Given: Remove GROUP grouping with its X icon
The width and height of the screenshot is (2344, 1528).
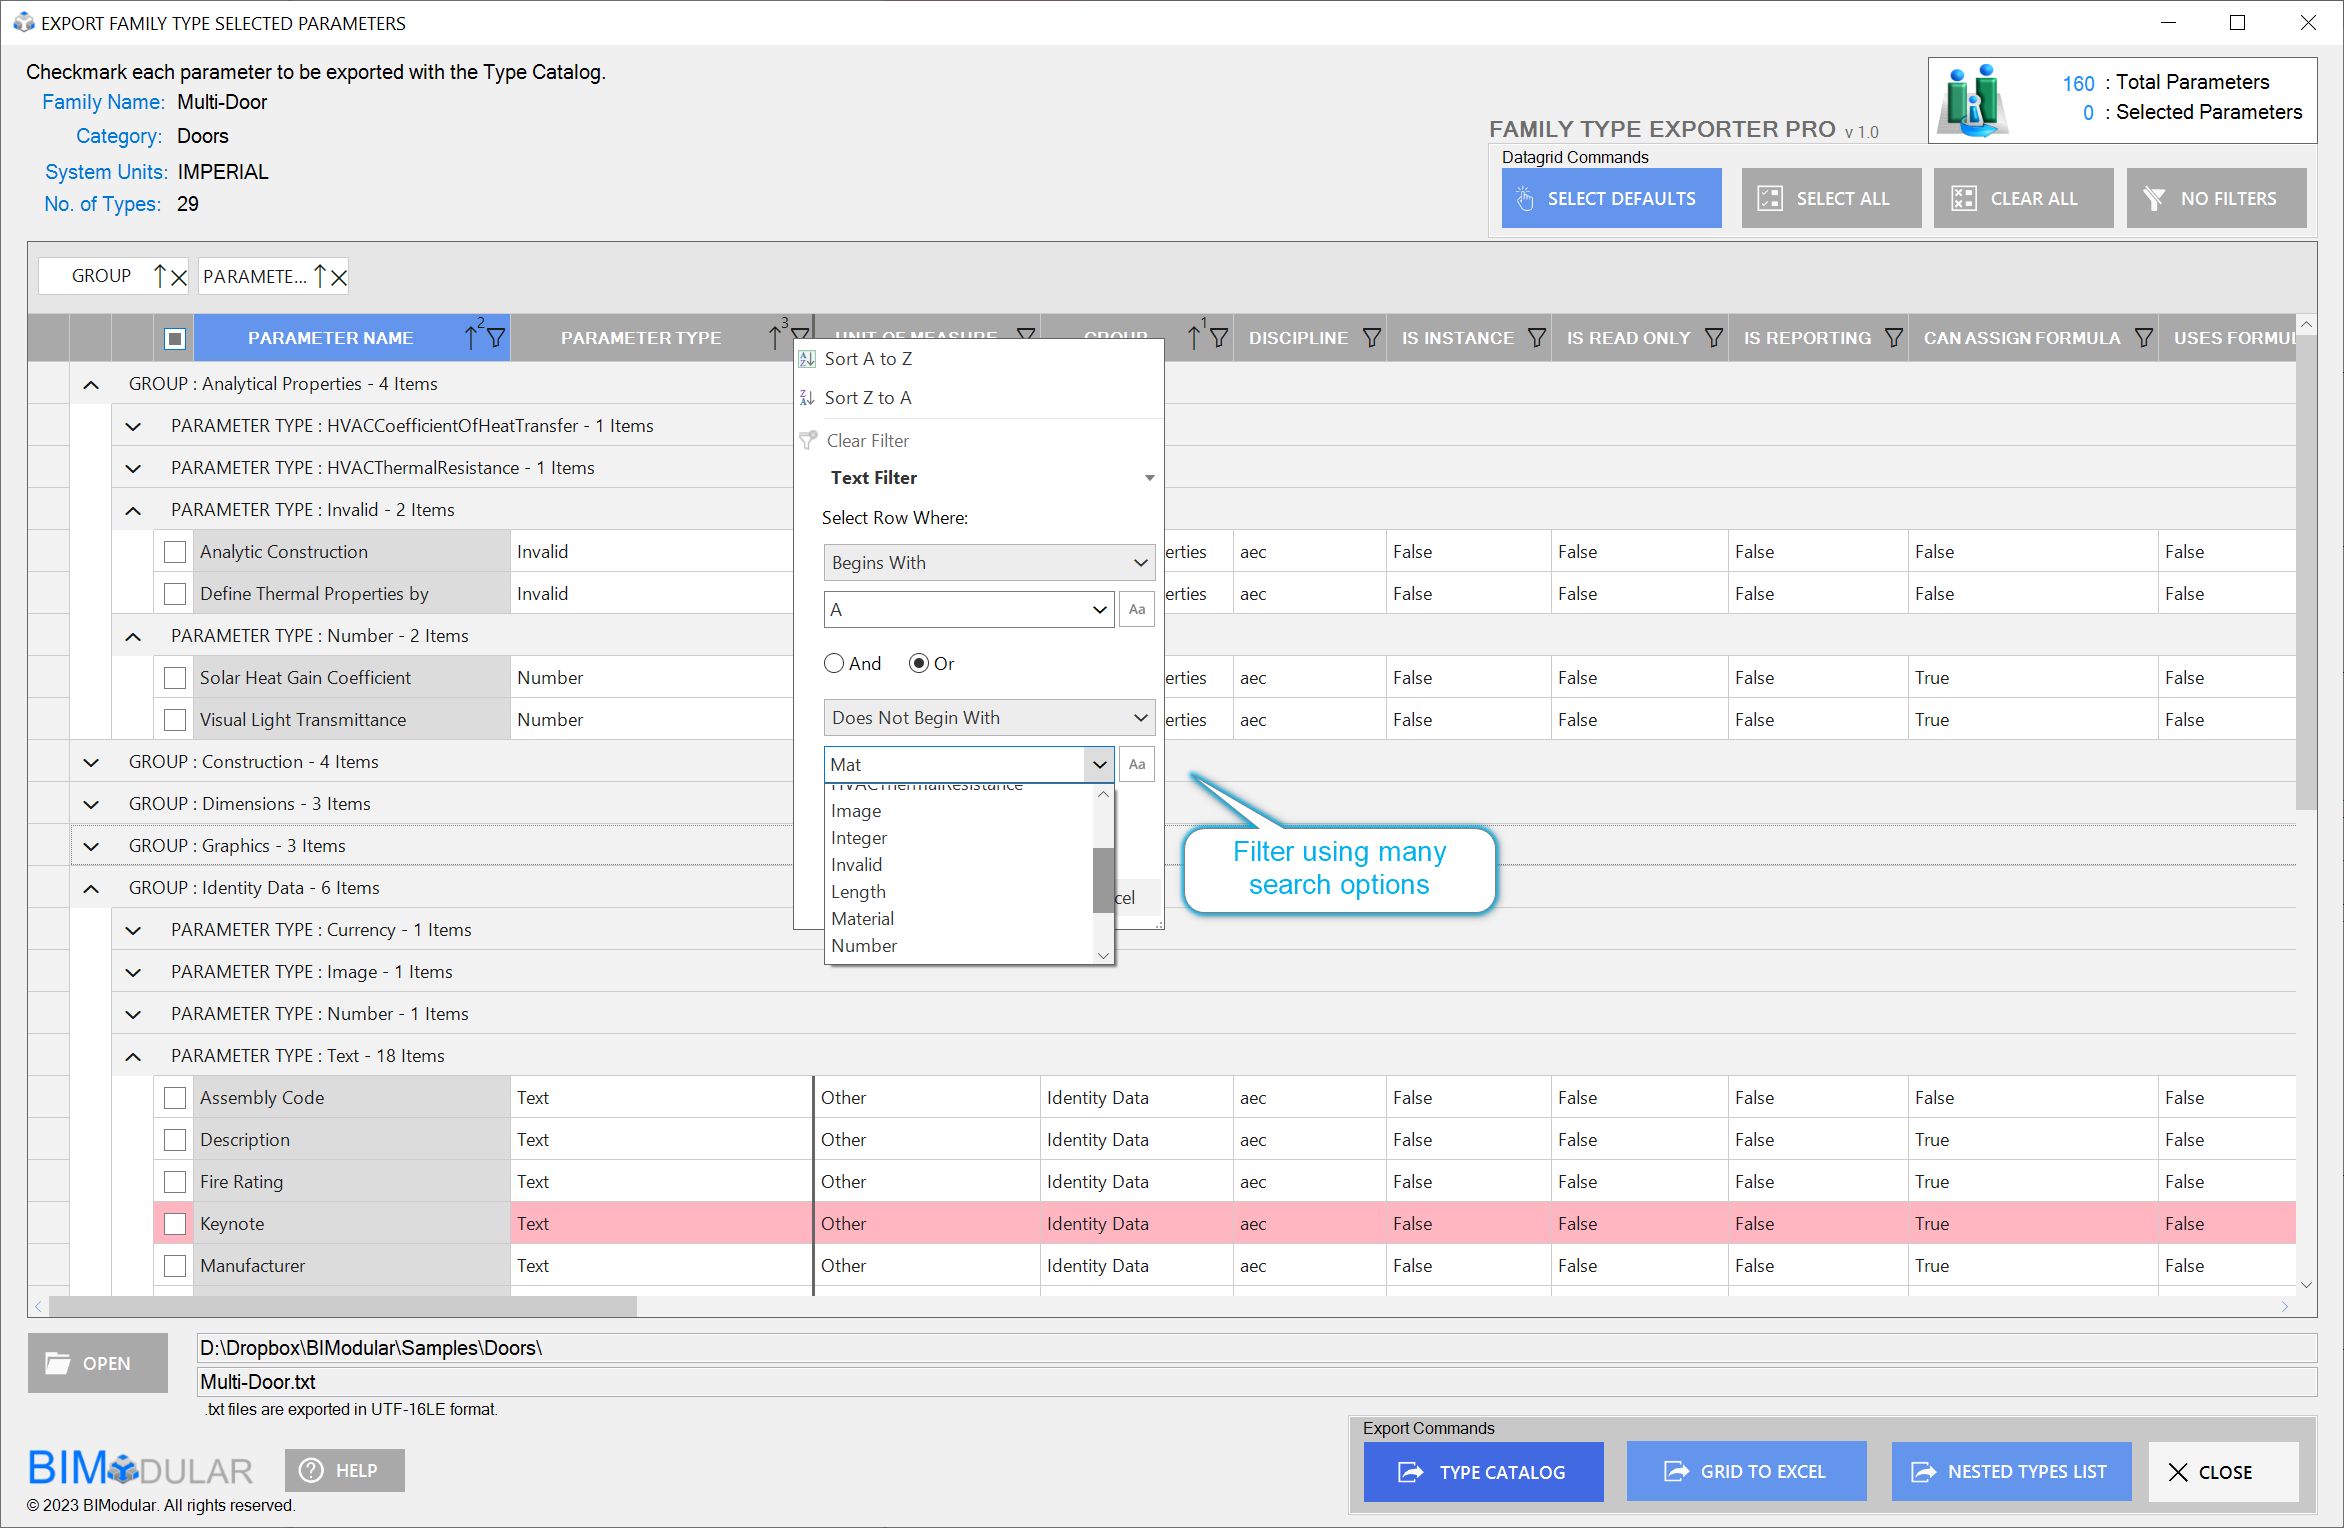Looking at the screenshot, I should [179, 277].
